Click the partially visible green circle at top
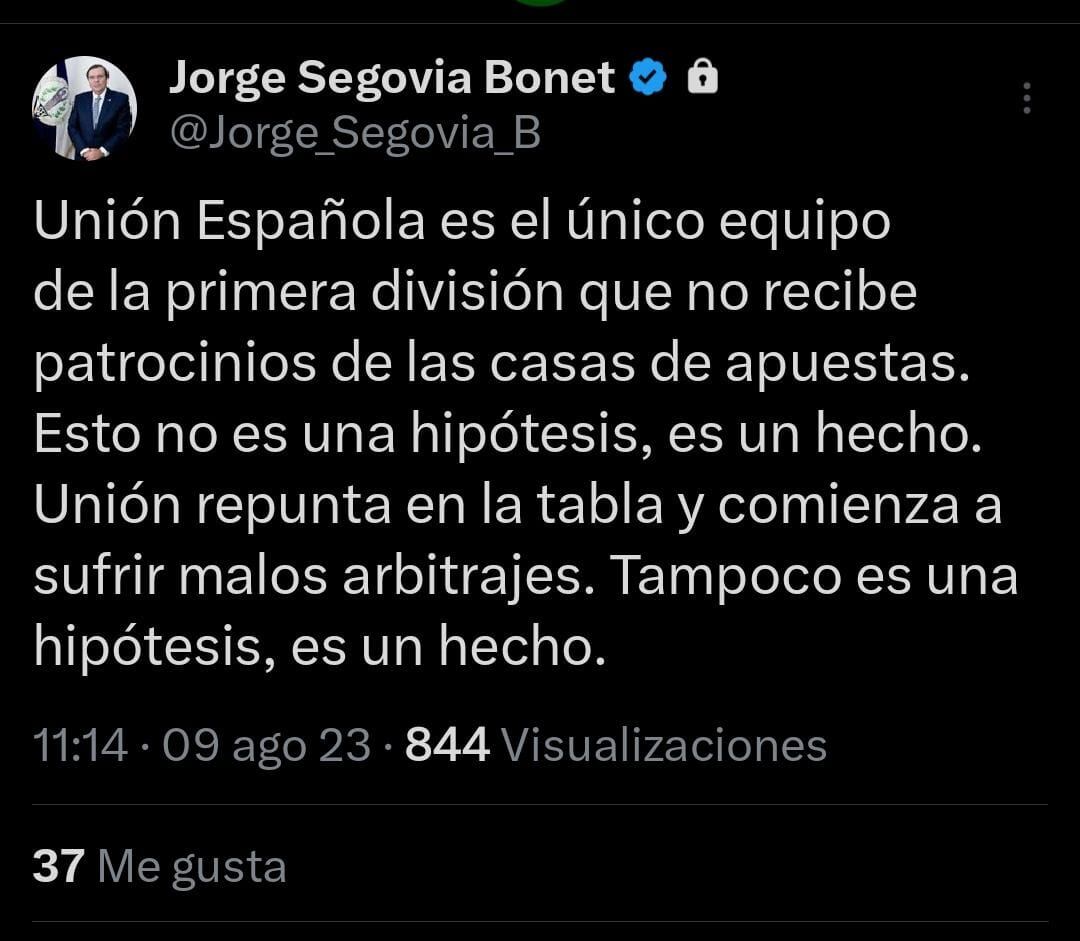 (x=541, y=2)
